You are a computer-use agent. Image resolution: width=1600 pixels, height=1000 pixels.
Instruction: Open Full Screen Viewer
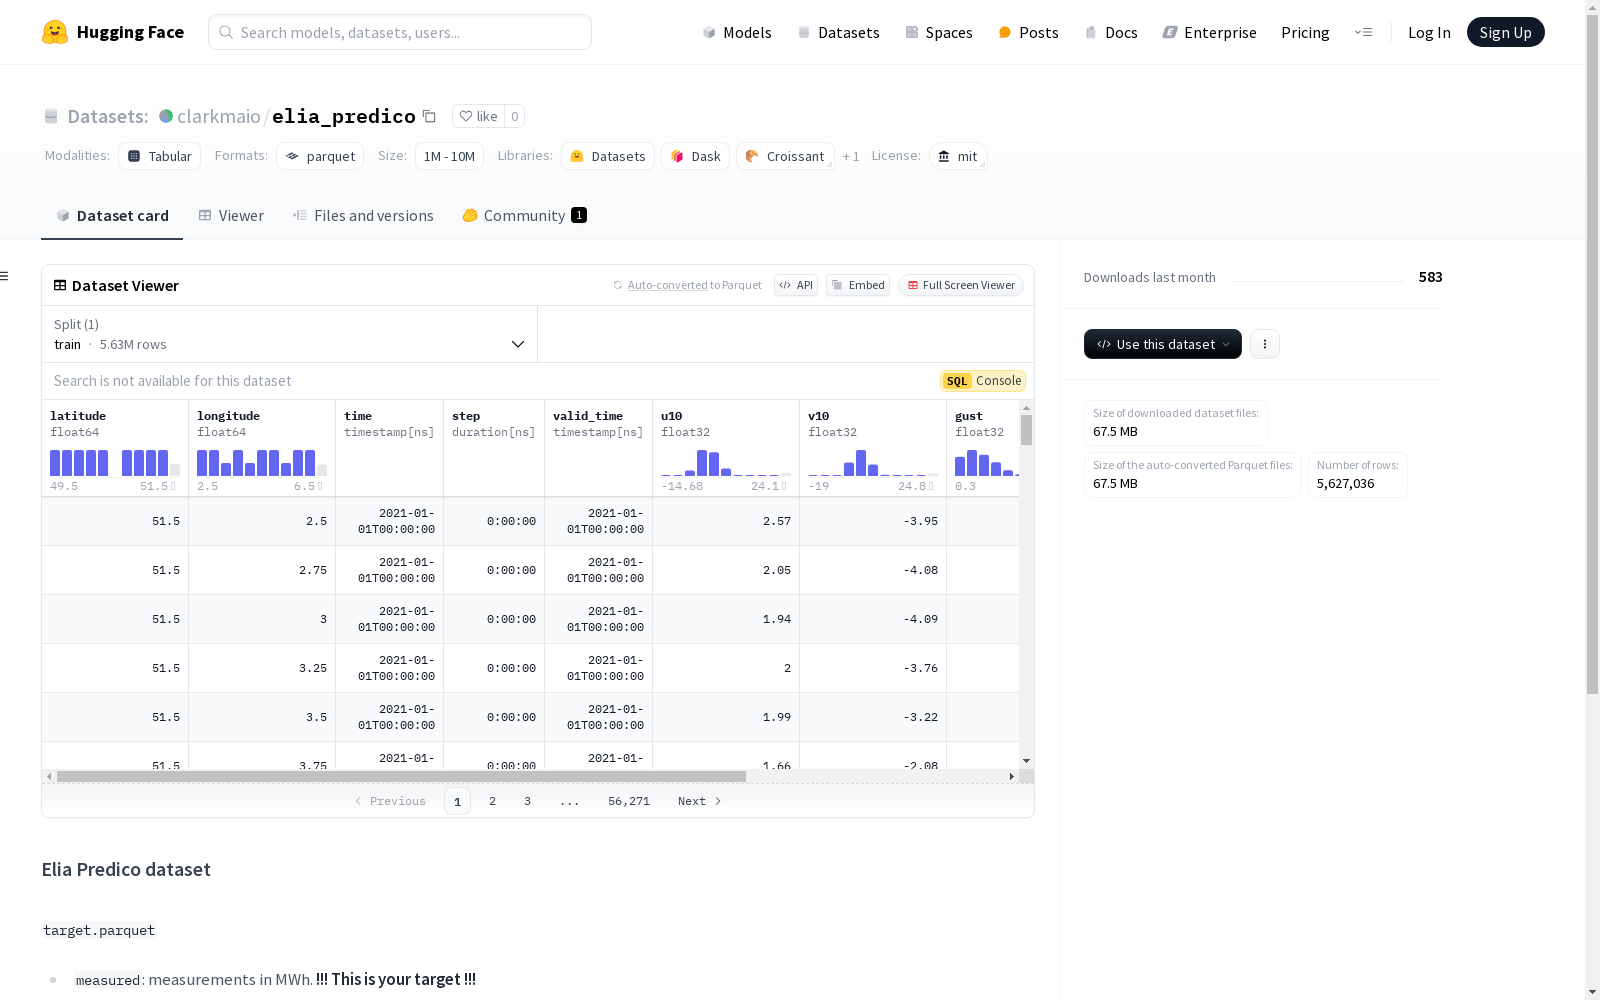[961, 285]
